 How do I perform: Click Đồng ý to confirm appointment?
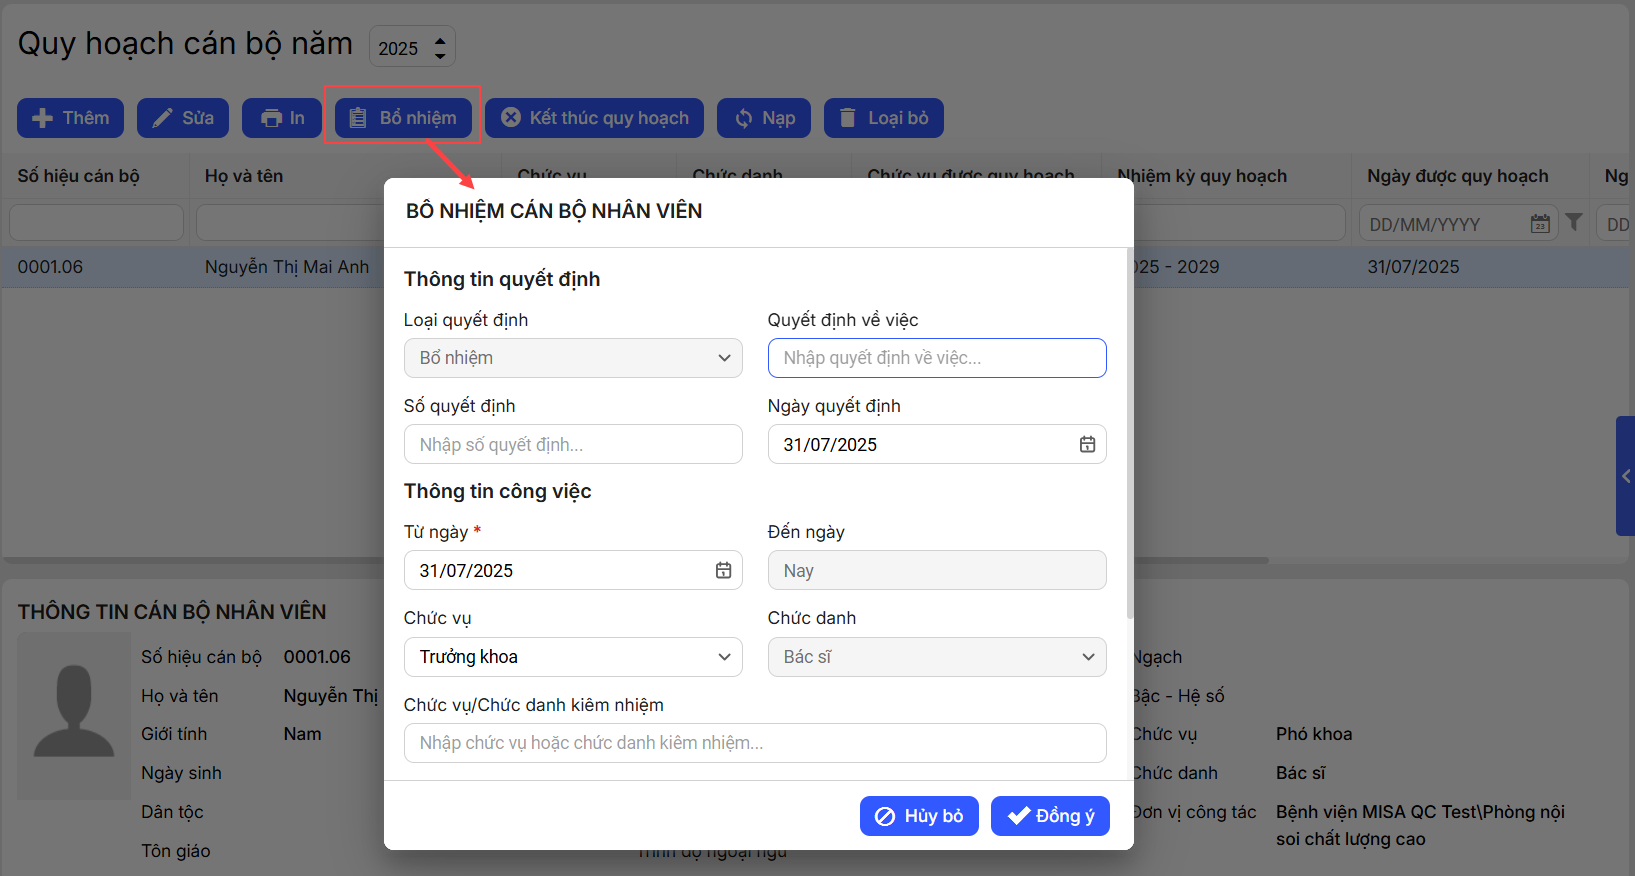click(x=1050, y=816)
